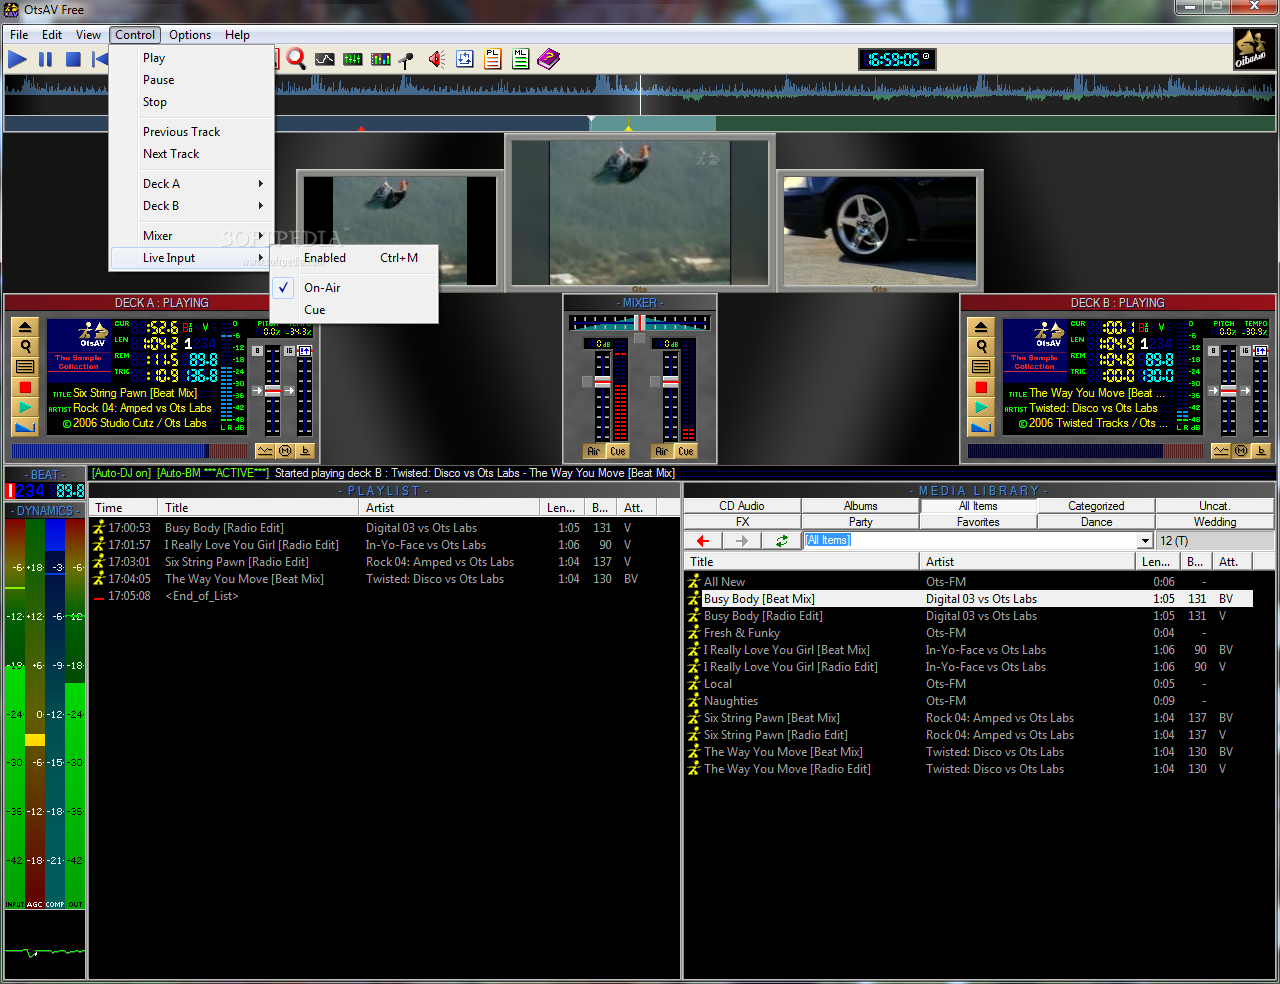This screenshot has width=1280, height=984.
Task: Click the blue swap arrows toolbar icon
Action: pyautogui.click(x=465, y=59)
